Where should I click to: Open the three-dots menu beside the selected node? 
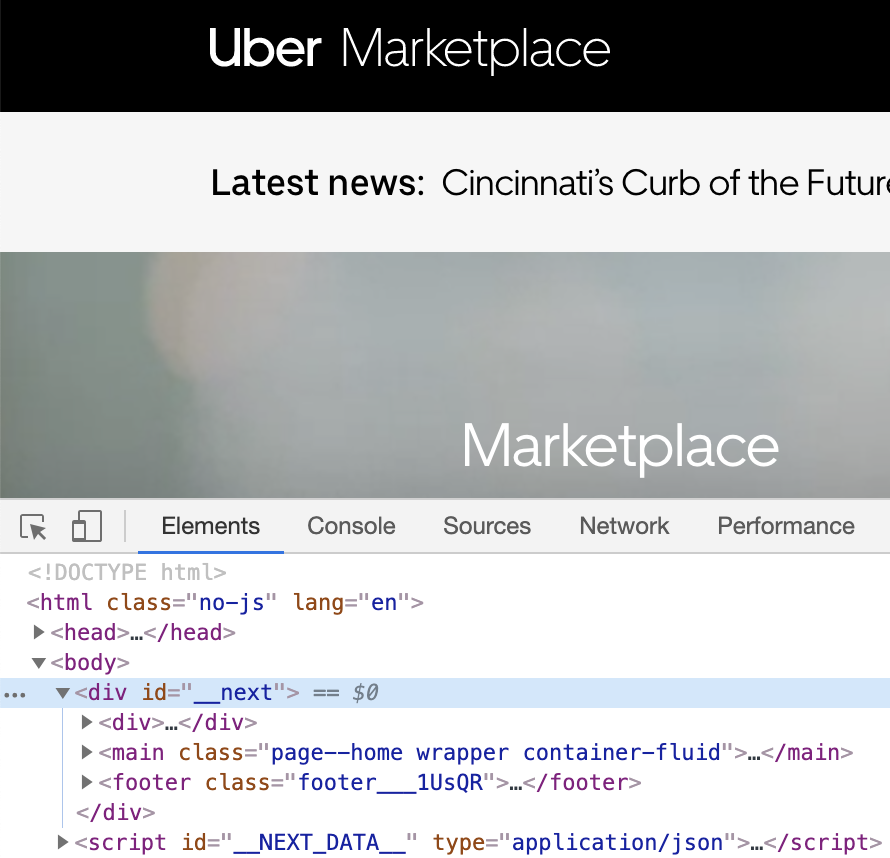pos(15,694)
